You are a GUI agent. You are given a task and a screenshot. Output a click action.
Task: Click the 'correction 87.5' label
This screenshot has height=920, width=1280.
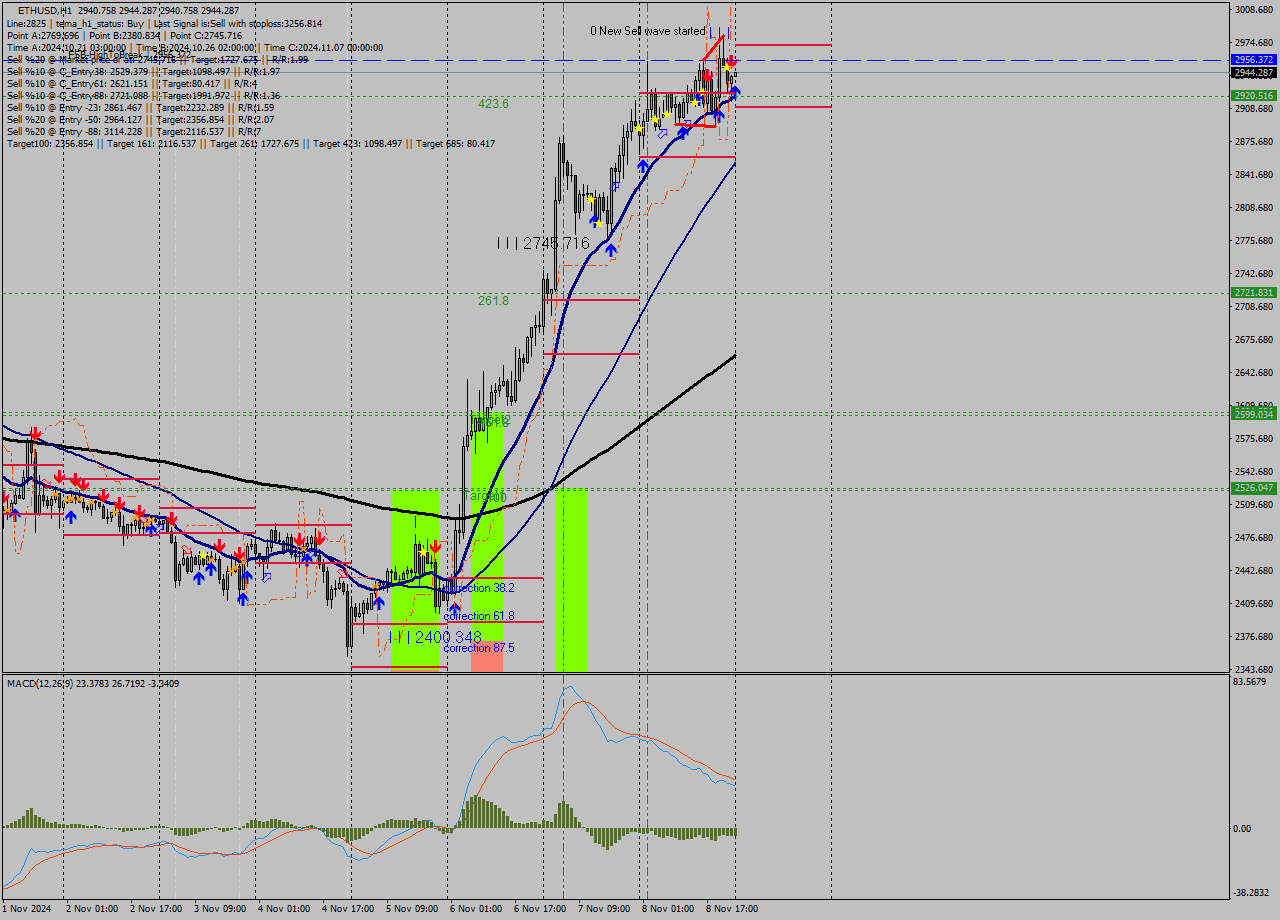[x=479, y=648]
